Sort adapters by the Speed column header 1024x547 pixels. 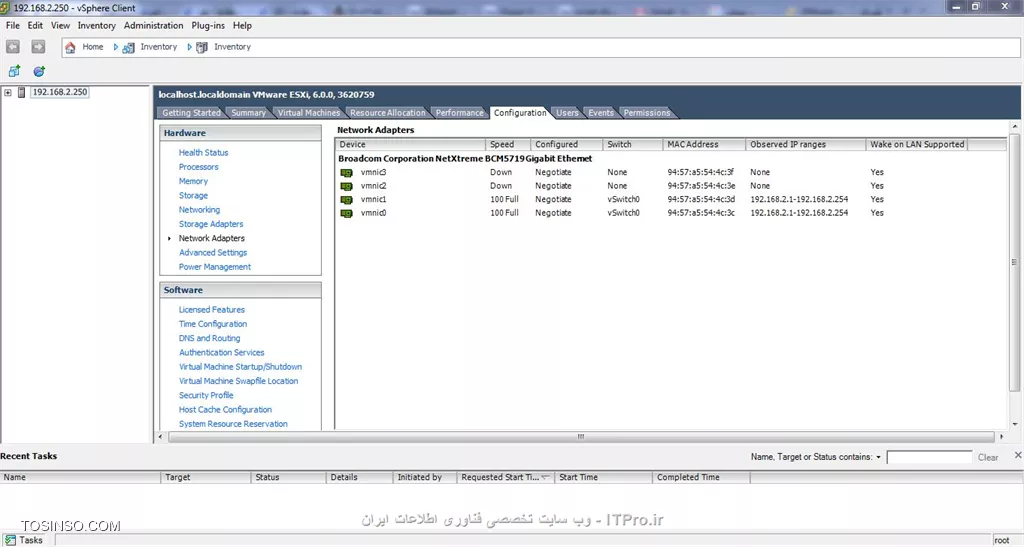(x=507, y=144)
